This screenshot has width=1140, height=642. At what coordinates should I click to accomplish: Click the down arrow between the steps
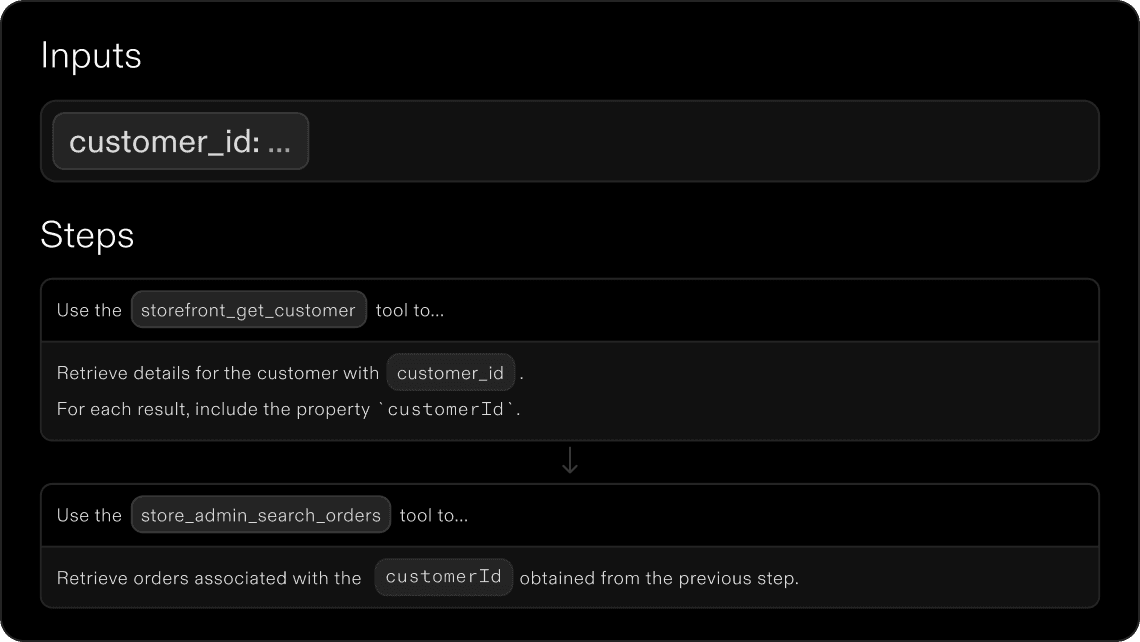click(x=570, y=461)
